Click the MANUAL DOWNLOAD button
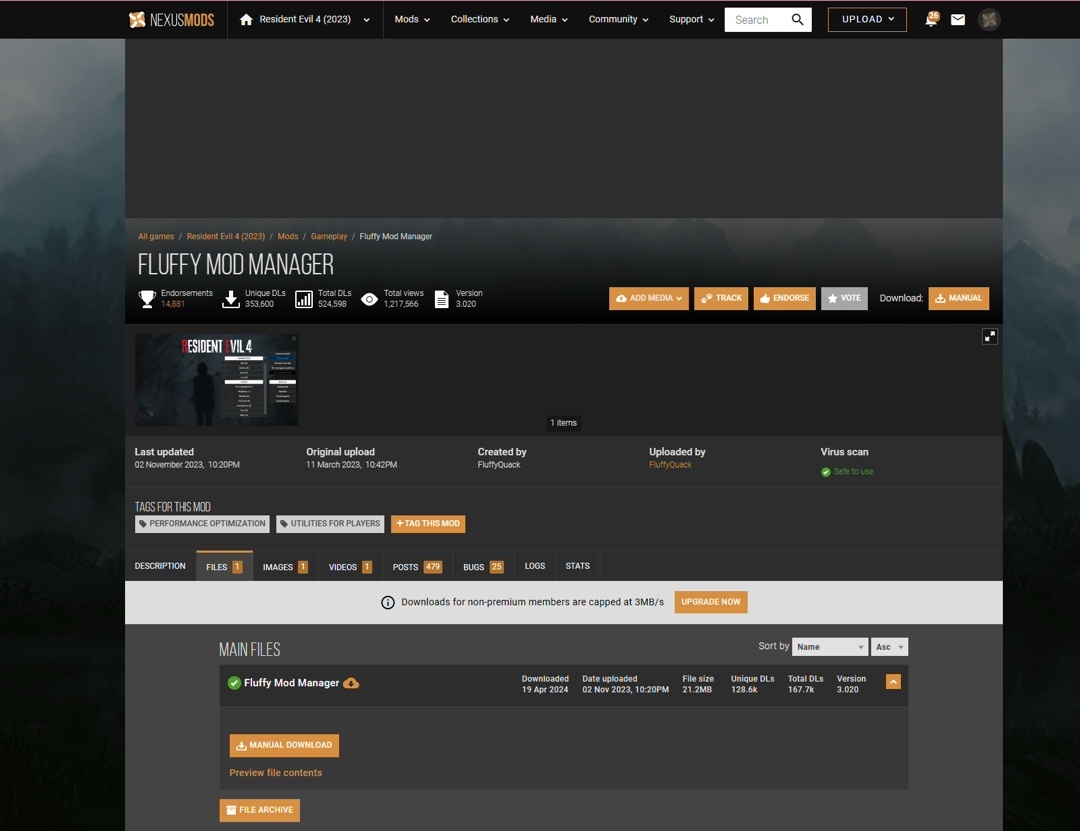 click(x=284, y=746)
